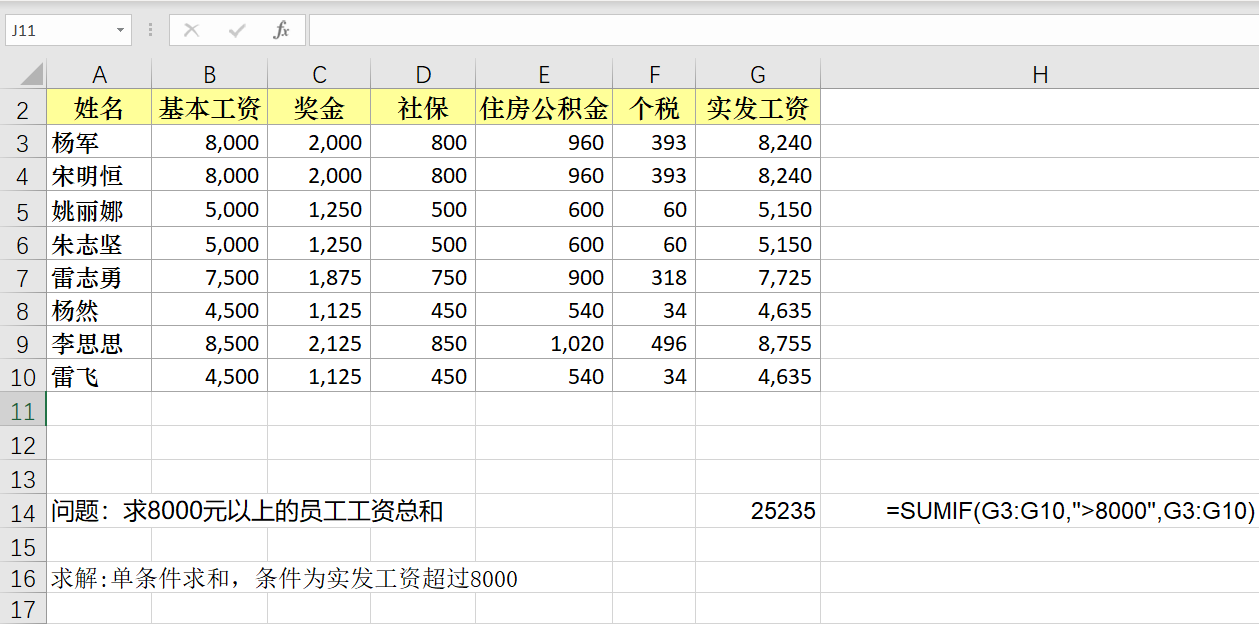Select column F header
The height and width of the screenshot is (624, 1259).
[x=654, y=74]
